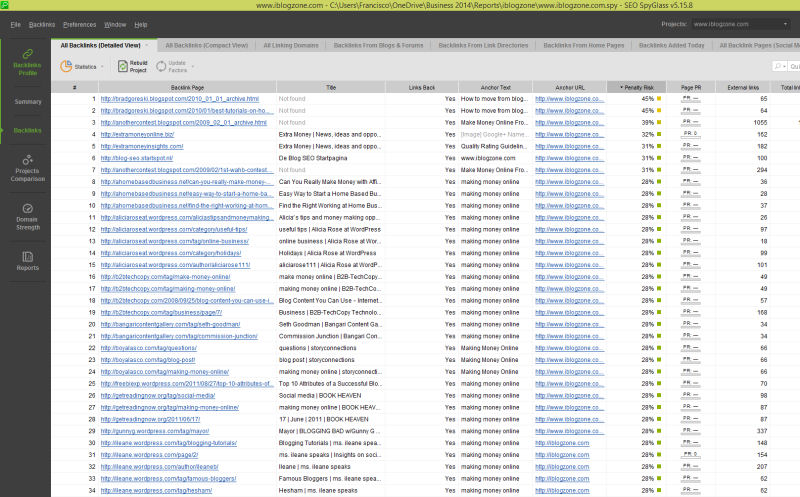This screenshot has width=800, height=497.
Task: Click yellow penalty risk marker in row 2
Action: coord(659,111)
